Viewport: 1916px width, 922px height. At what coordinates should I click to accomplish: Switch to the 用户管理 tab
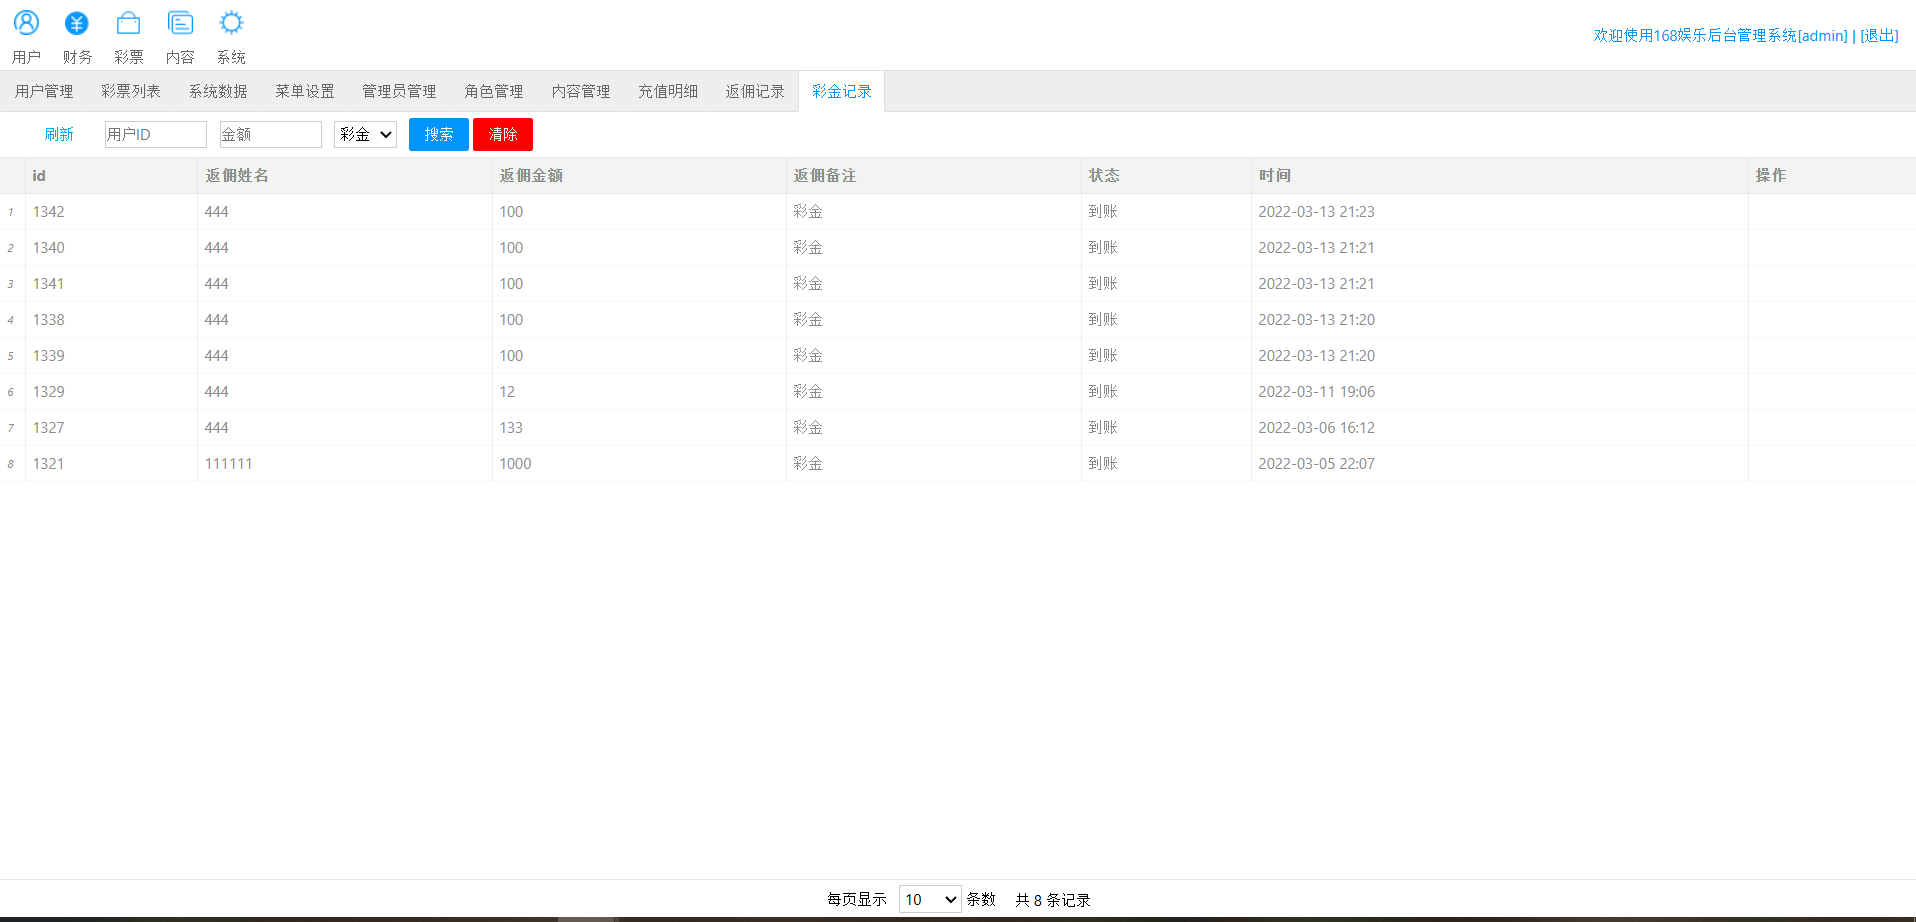coord(44,91)
